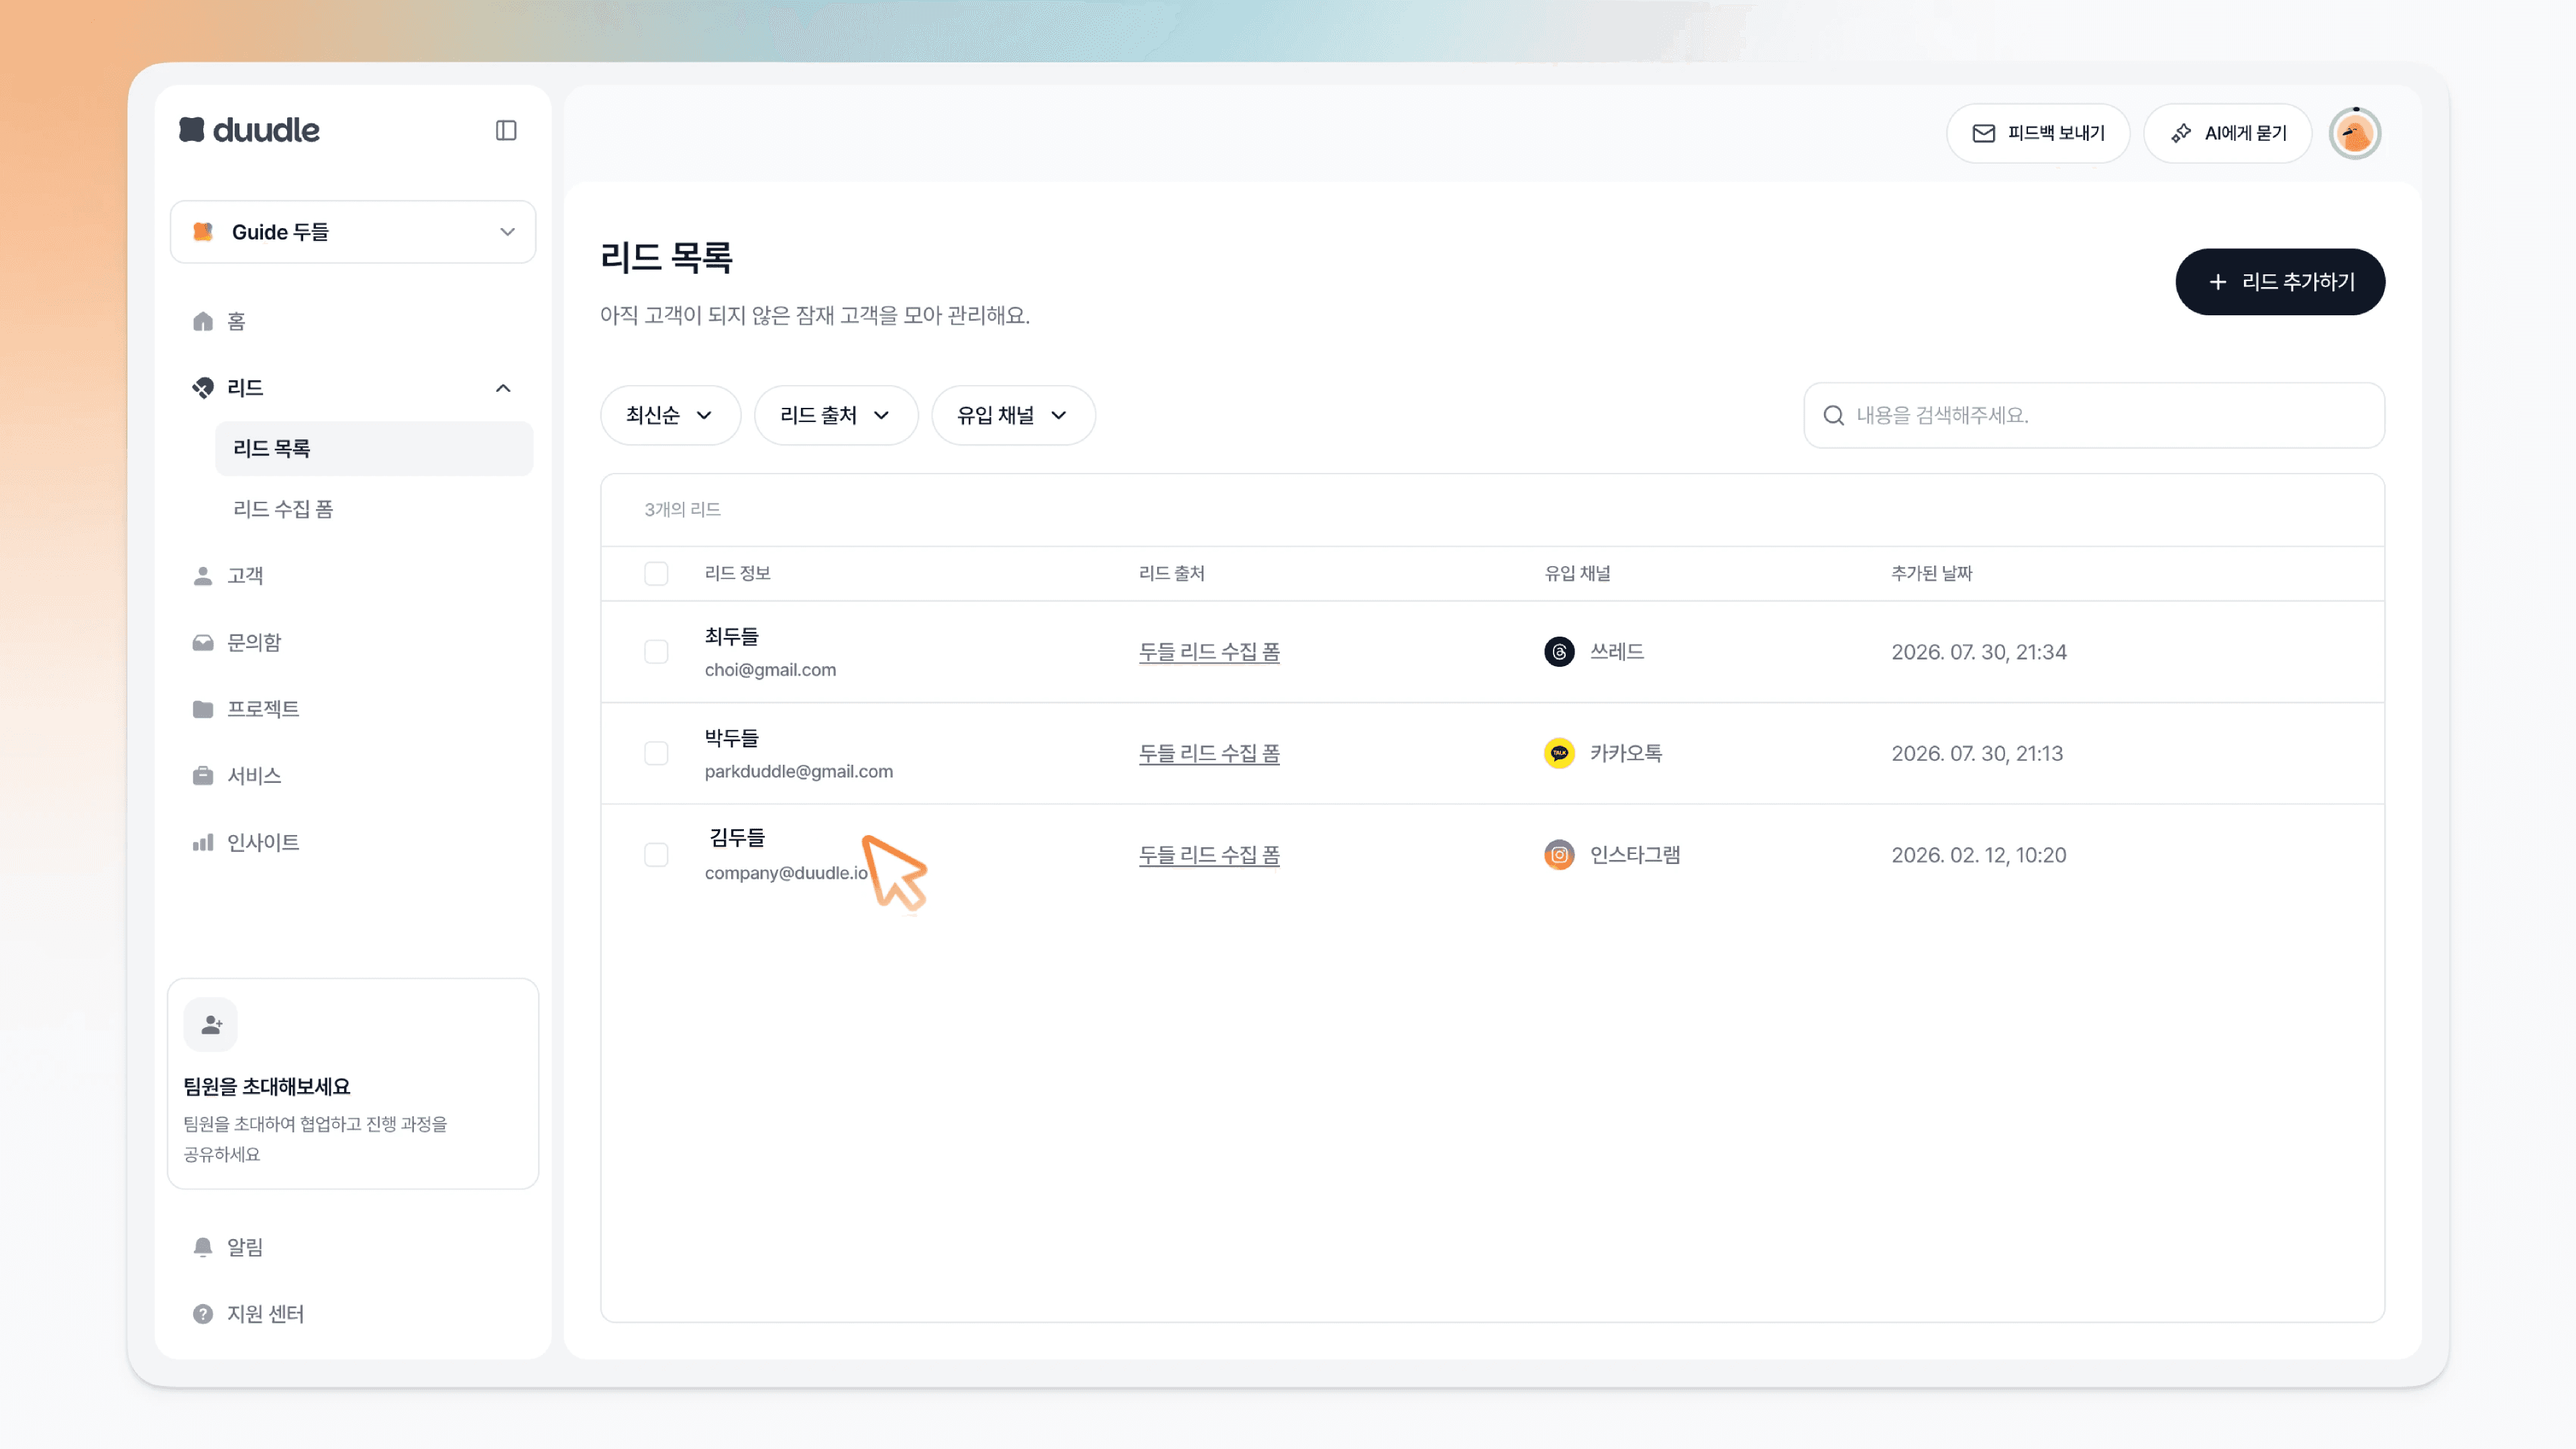Open 두들 리드 수집 폼 link for 박두들
This screenshot has height=1449, width=2576.
coord(1209,753)
